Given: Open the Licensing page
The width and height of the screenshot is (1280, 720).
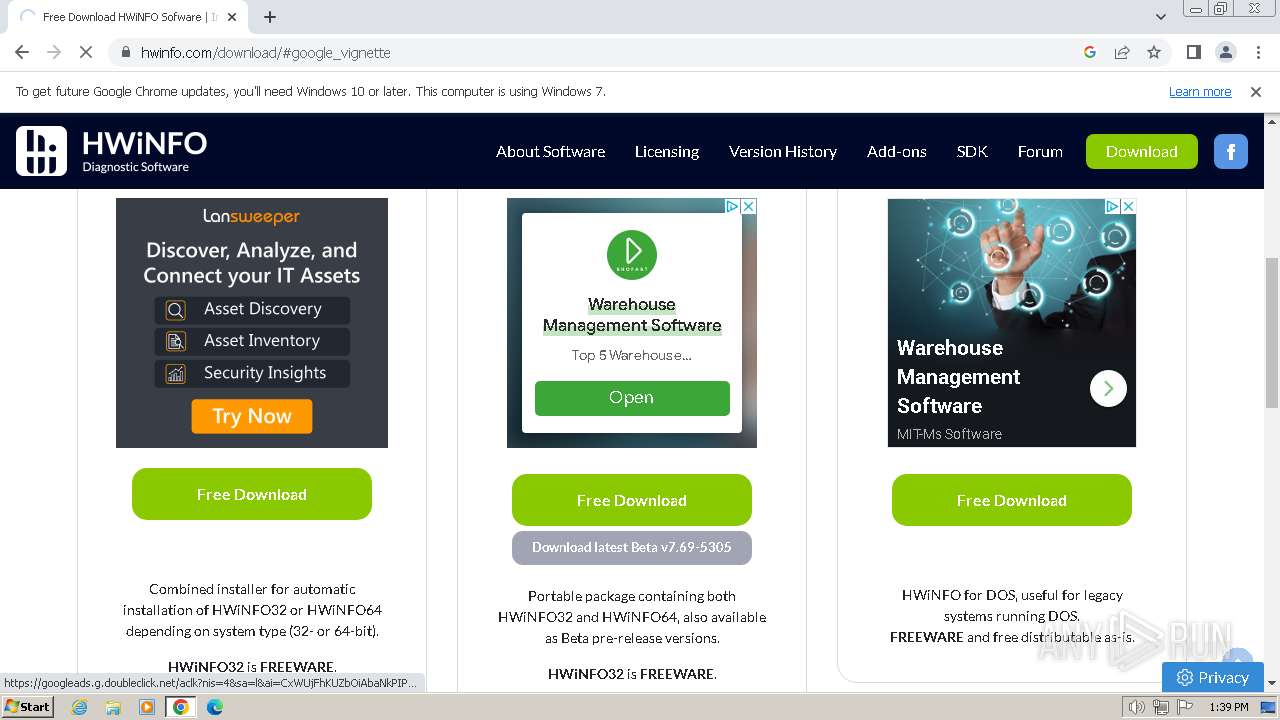Looking at the screenshot, I should tap(667, 152).
